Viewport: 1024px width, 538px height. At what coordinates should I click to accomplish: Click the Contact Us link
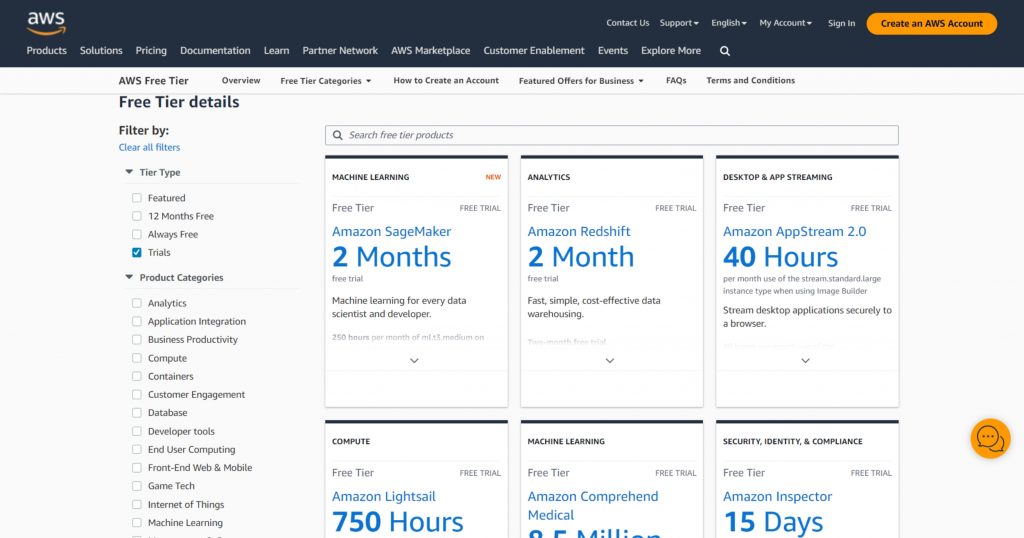[628, 23]
